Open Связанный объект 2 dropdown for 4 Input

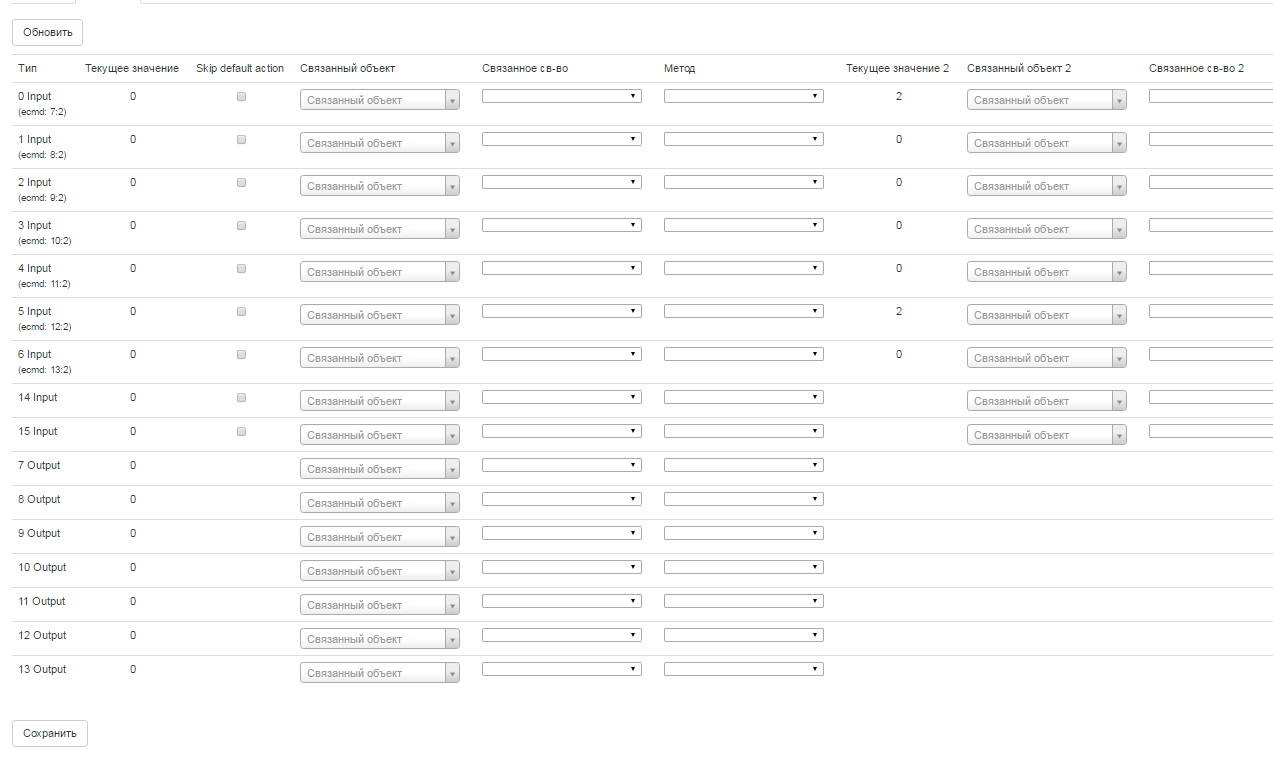1046,272
